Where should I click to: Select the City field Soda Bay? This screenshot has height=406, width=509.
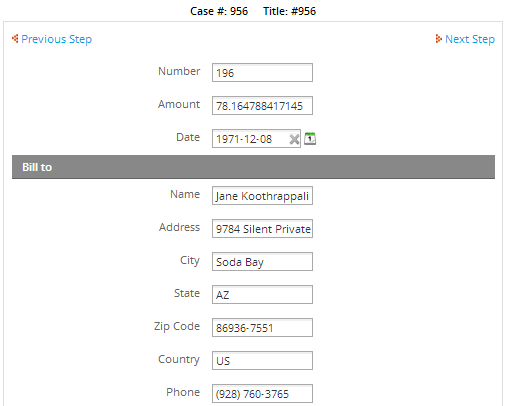262,262
